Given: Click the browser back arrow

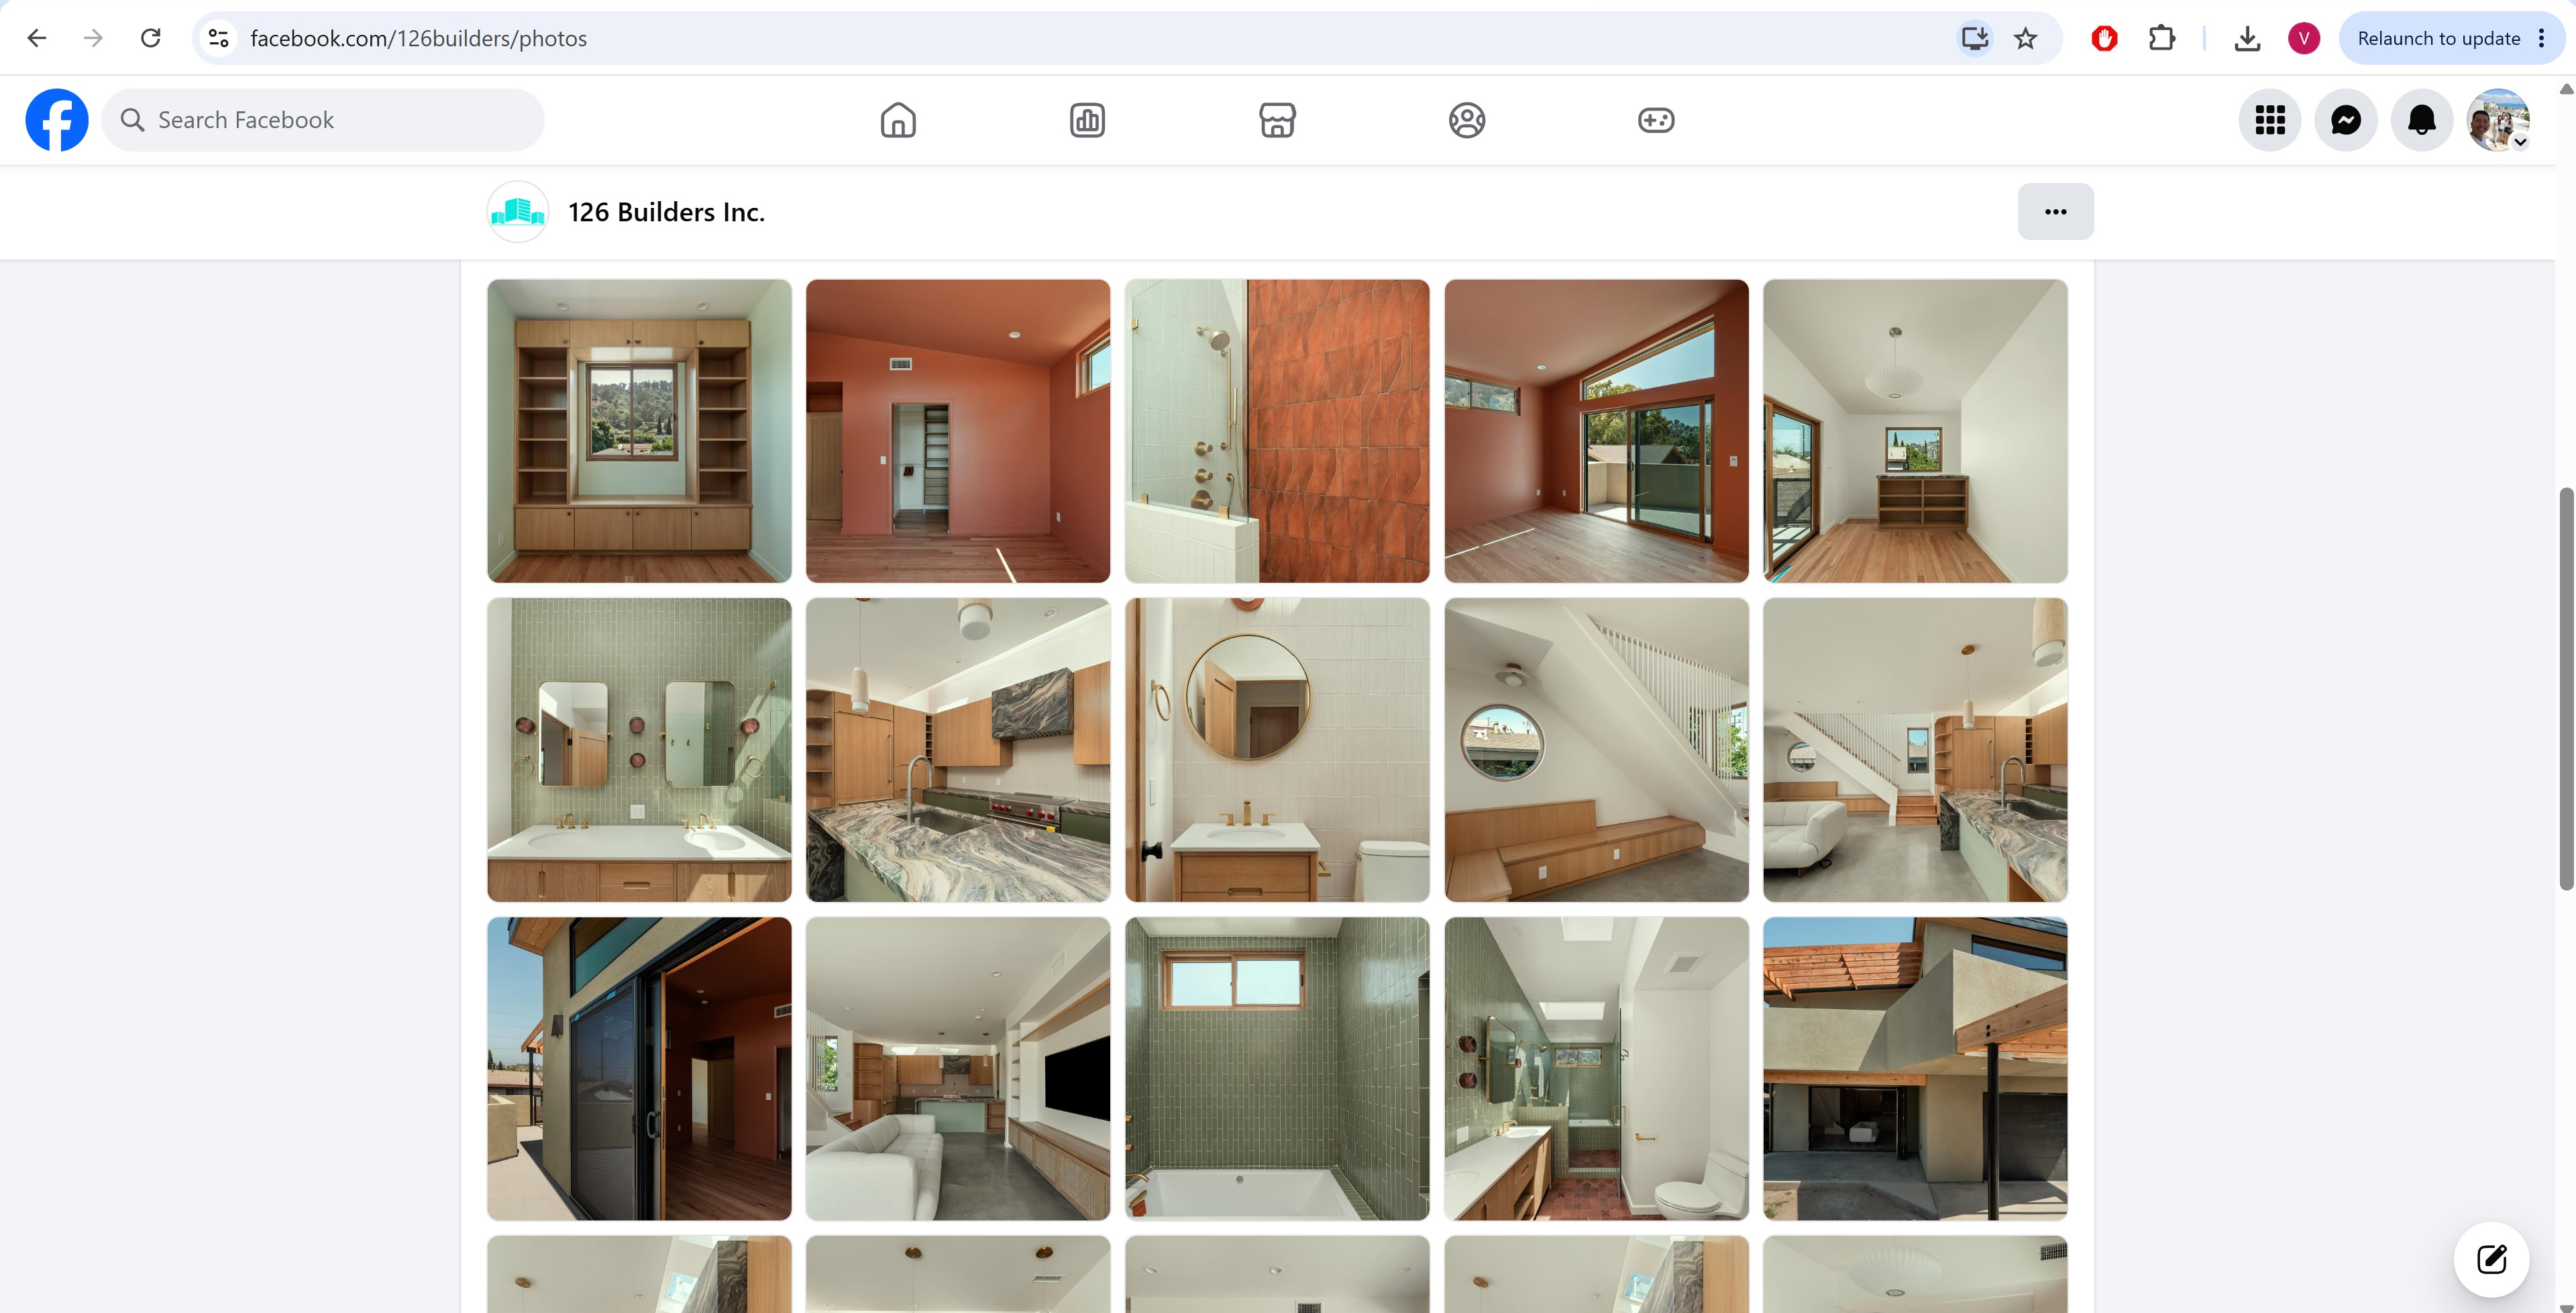Looking at the screenshot, I should 37,38.
